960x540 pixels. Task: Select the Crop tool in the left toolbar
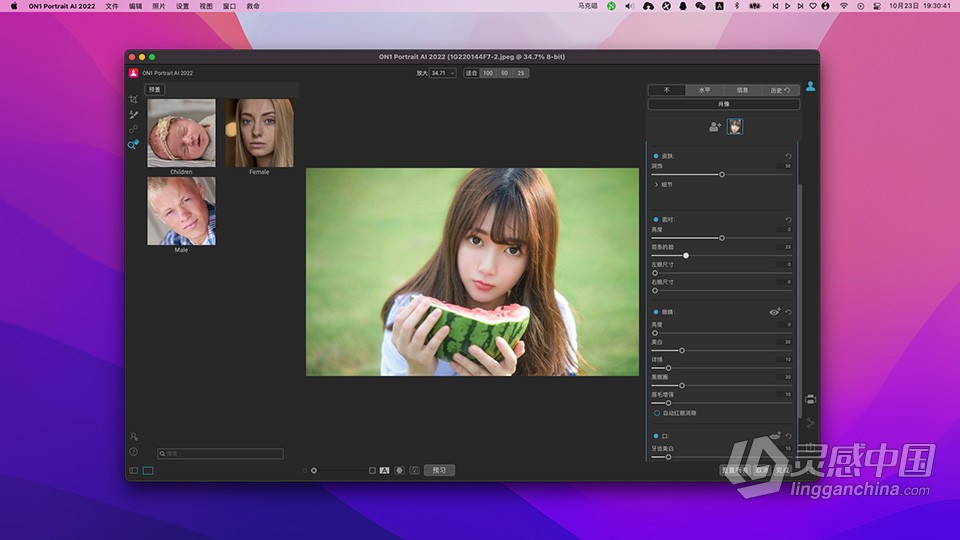[133, 99]
